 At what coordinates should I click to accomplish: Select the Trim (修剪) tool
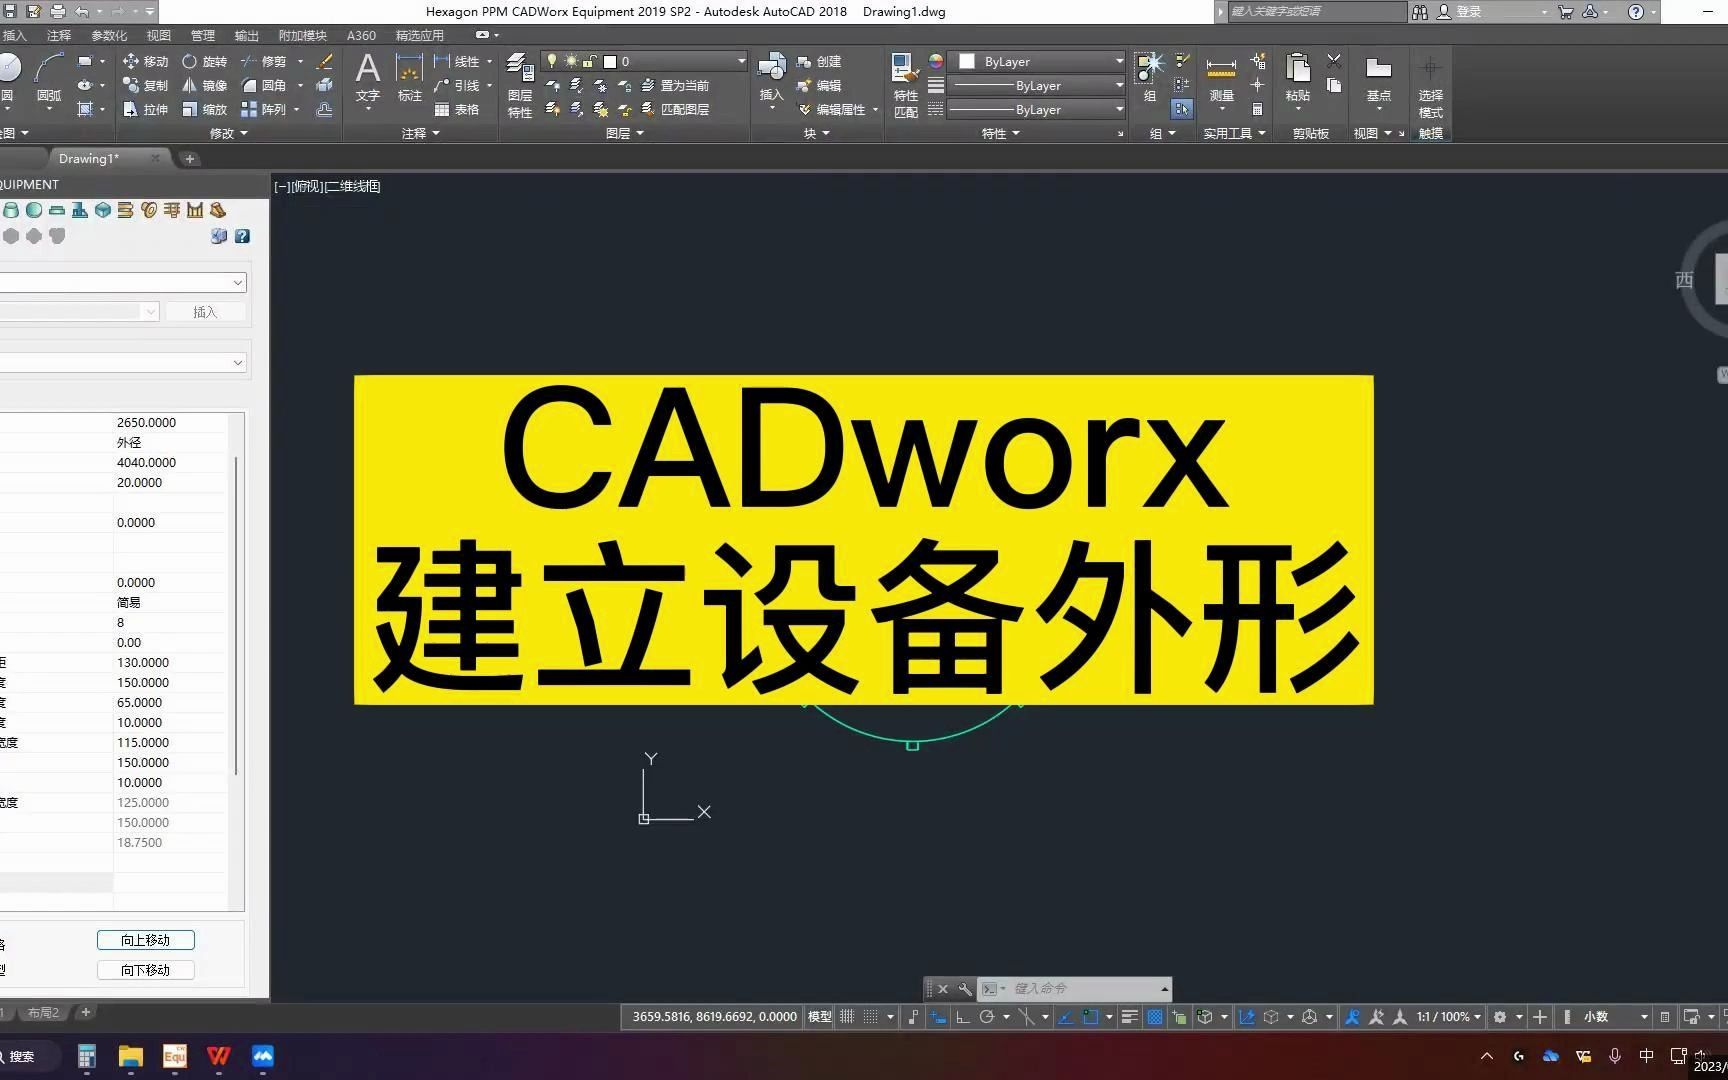click(264, 61)
